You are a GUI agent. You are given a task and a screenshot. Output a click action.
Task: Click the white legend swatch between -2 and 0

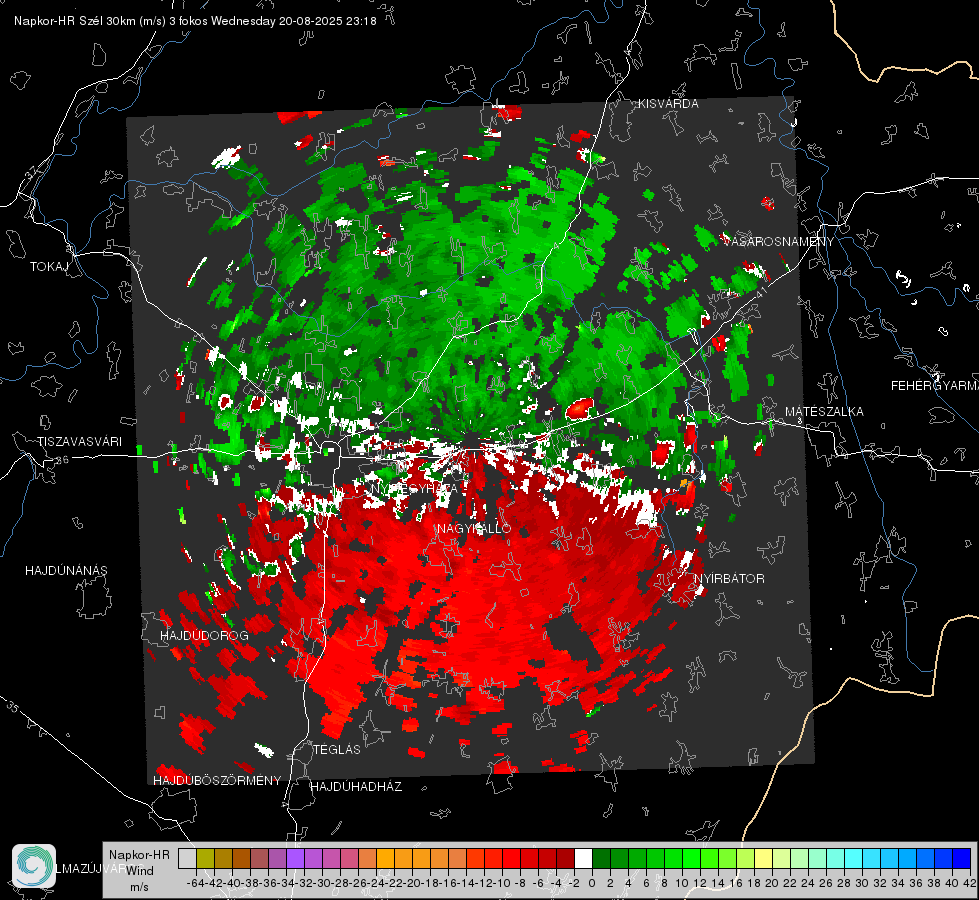583,858
